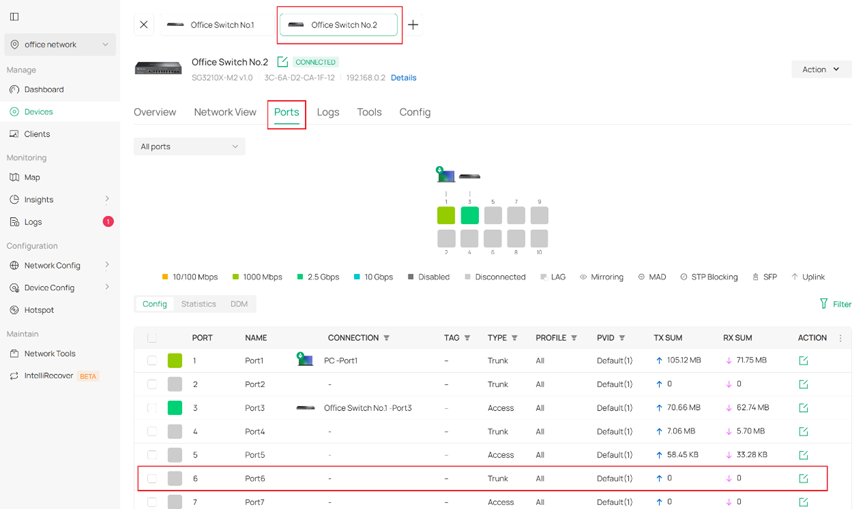Expand Device Config submenu arrow
The image size is (865, 509).
click(107, 287)
